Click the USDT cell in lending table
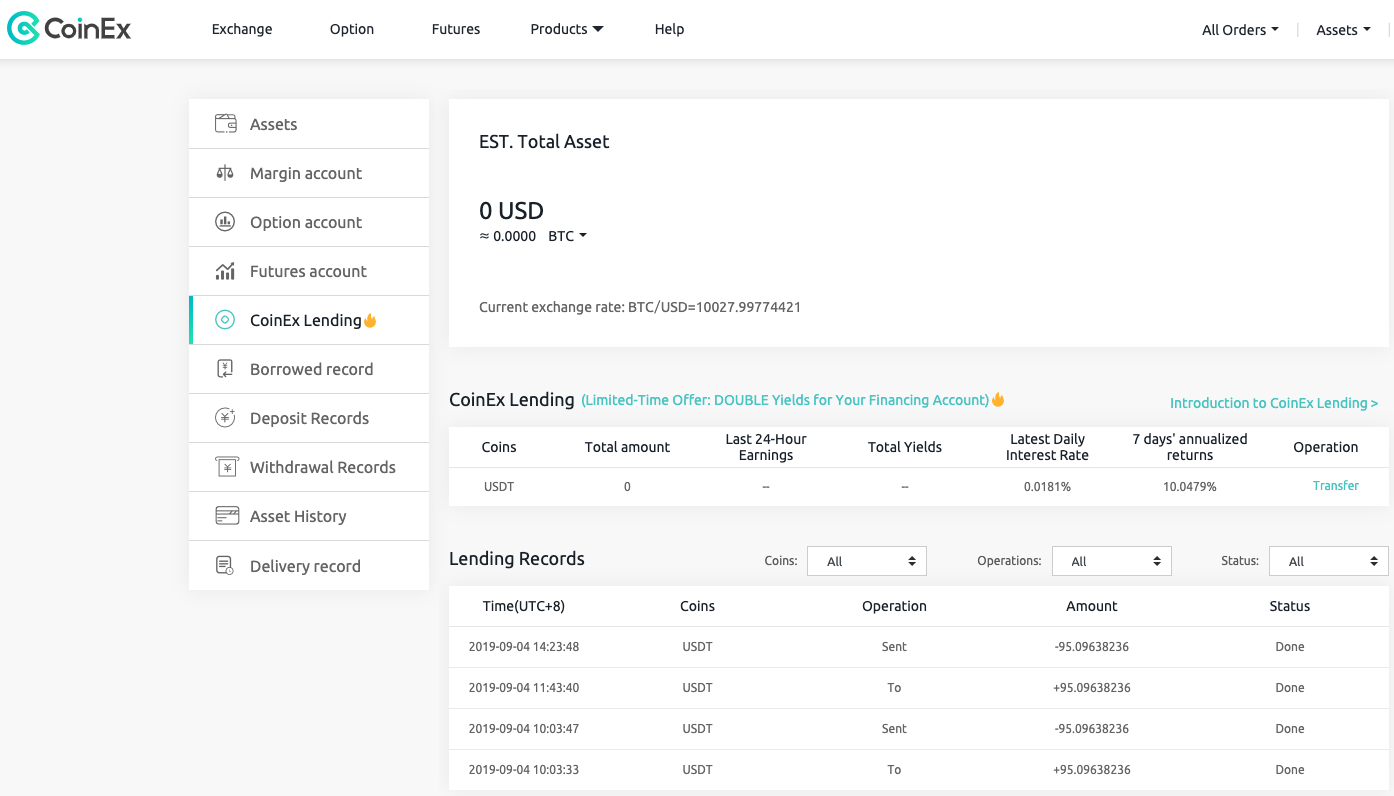 pos(499,487)
